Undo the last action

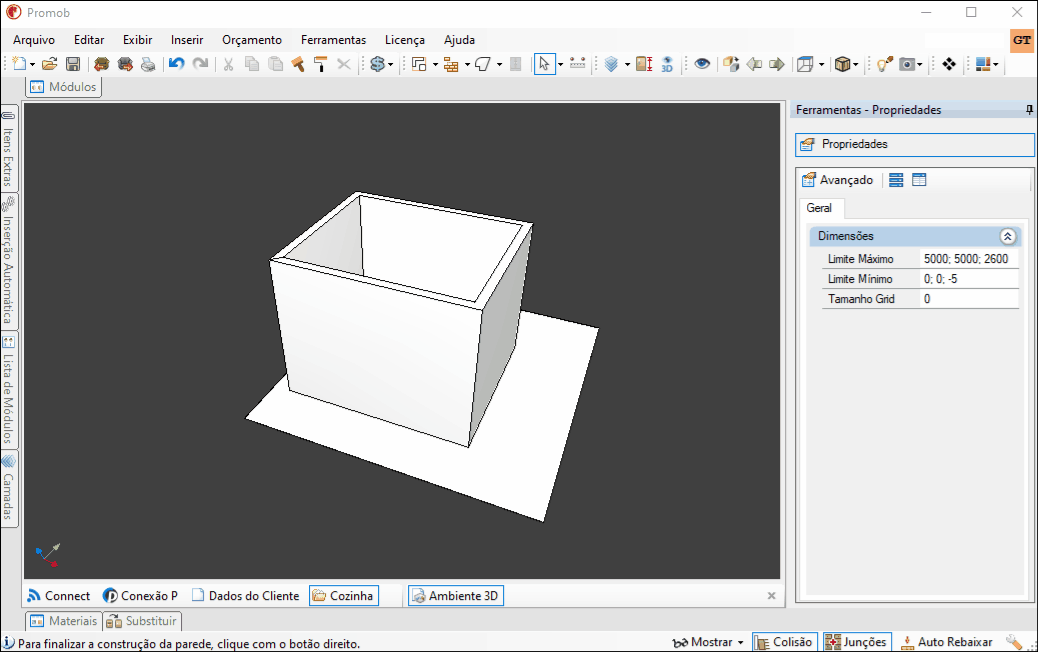(x=176, y=64)
